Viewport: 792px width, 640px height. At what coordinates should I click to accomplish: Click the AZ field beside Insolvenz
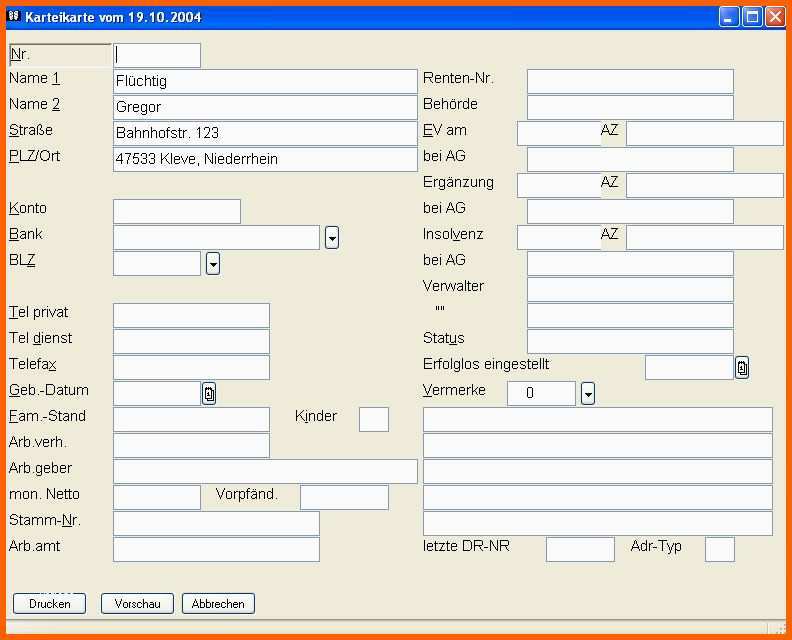[705, 237]
